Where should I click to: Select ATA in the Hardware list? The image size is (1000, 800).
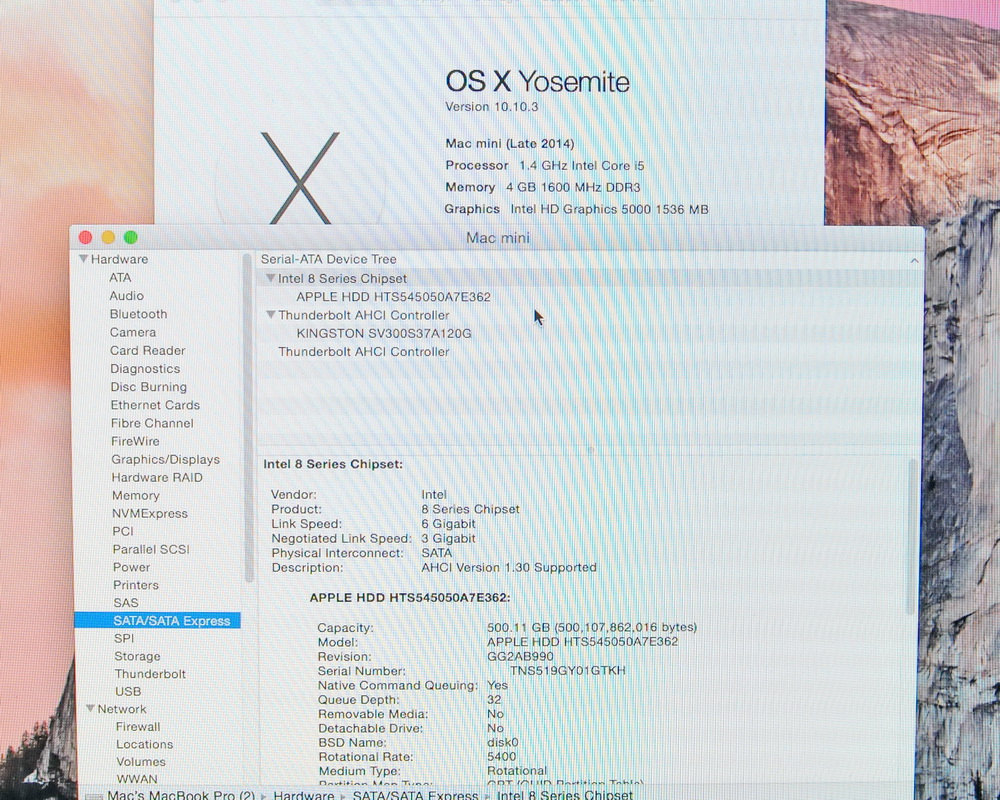(120, 278)
